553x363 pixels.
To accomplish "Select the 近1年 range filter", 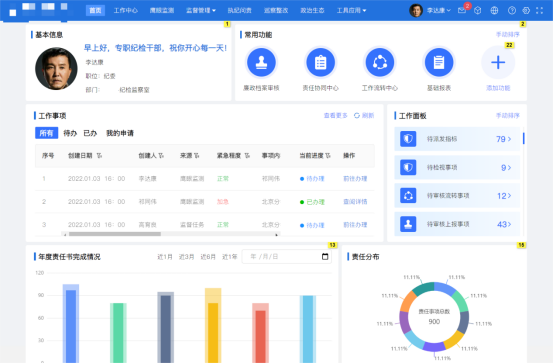I will click(230, 257).
